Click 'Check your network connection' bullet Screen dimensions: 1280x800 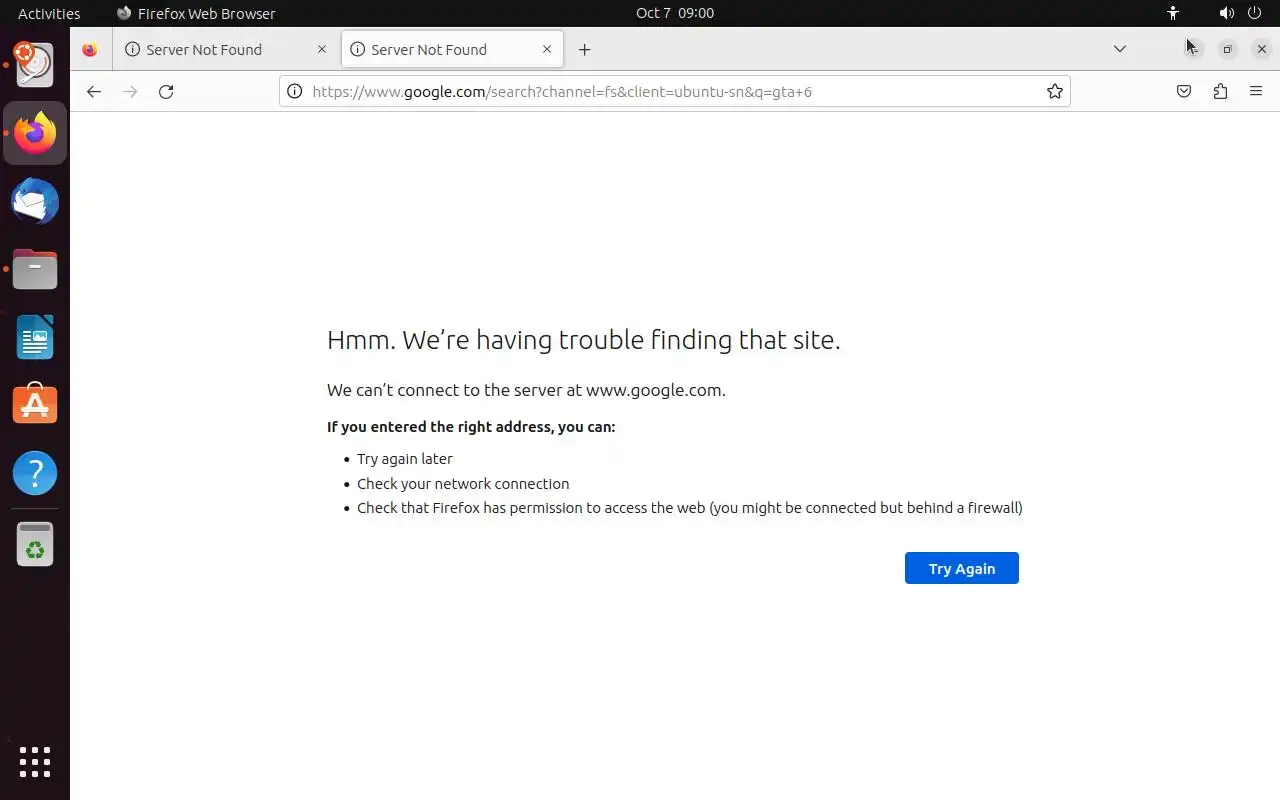[463, 483]
